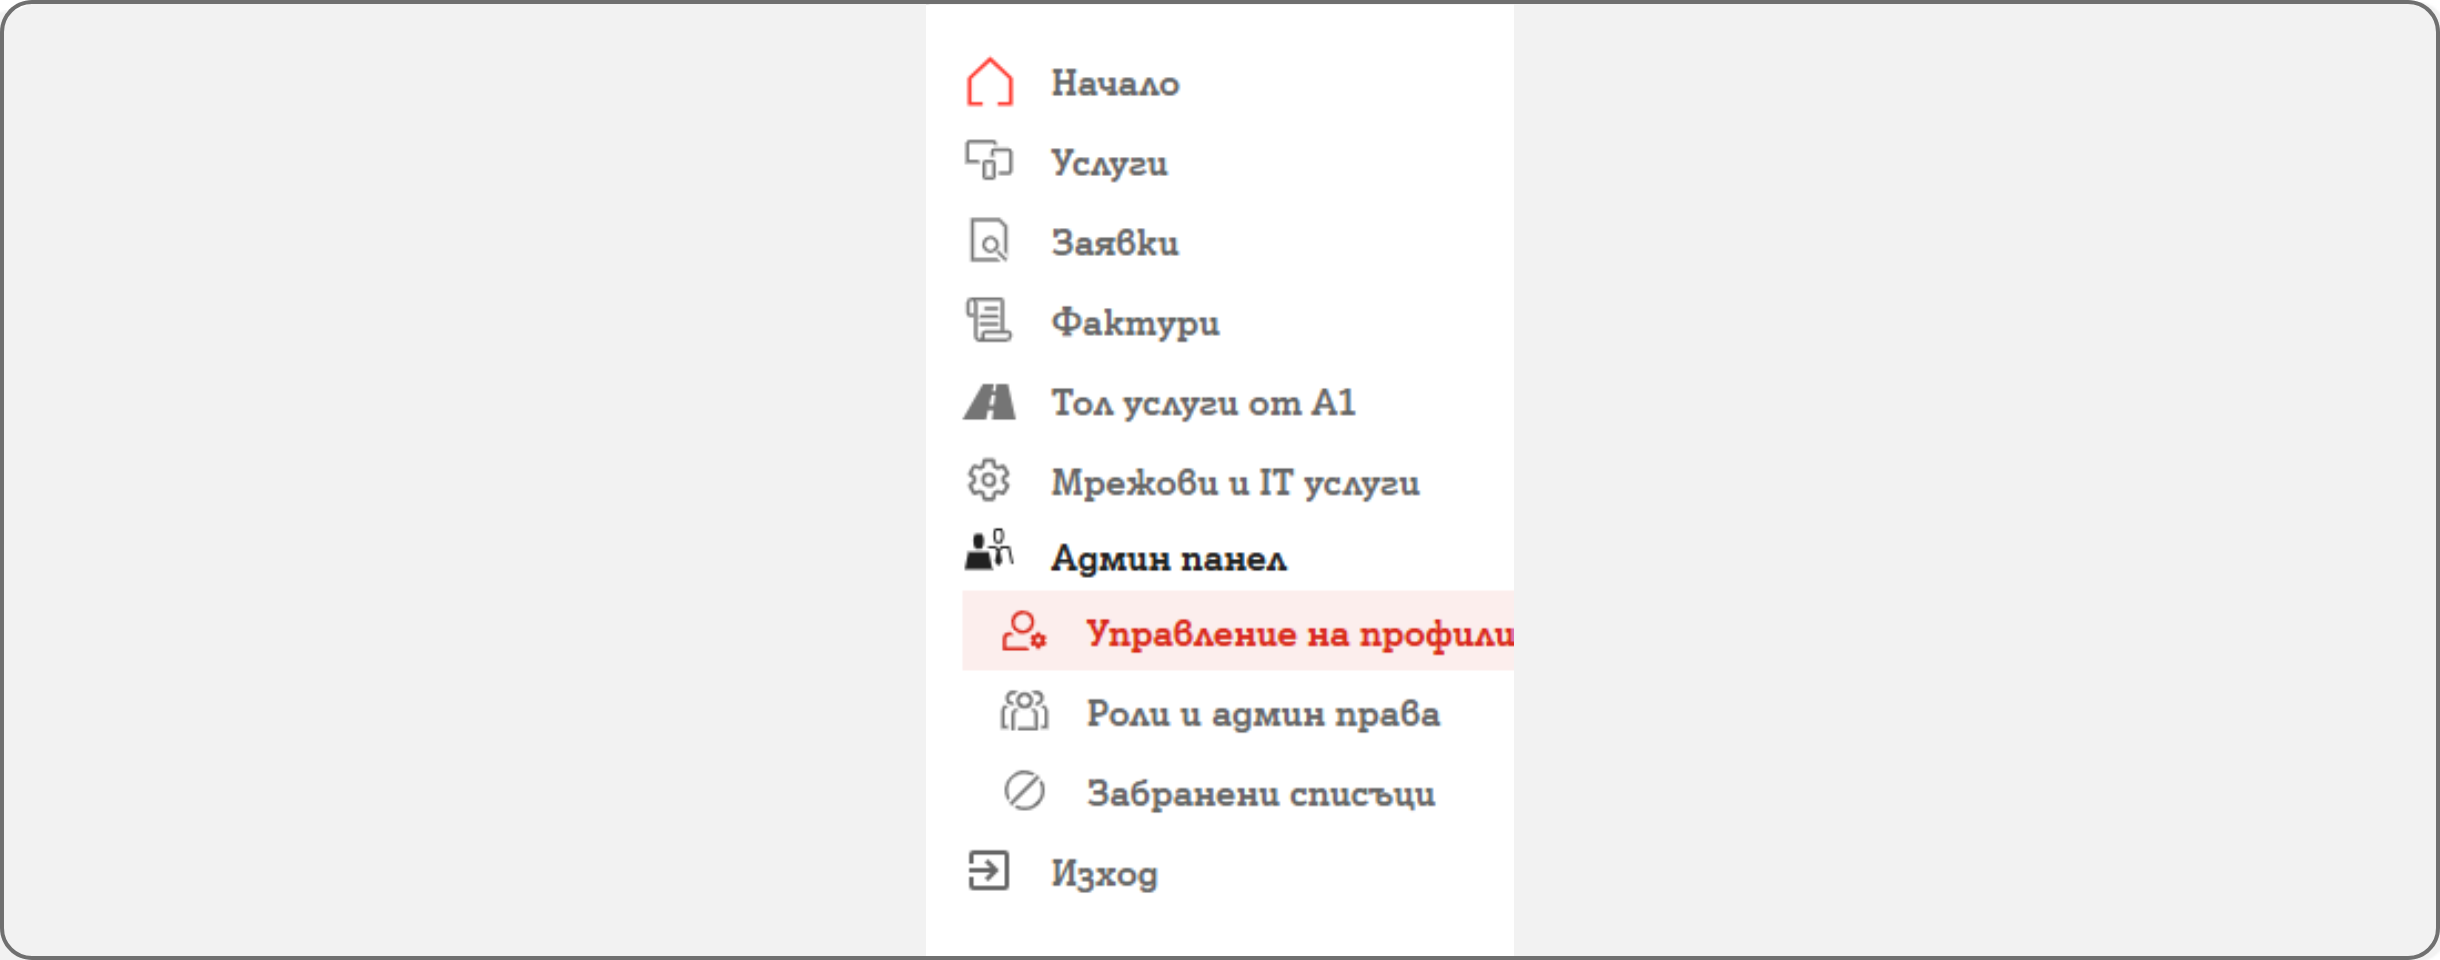The image size is (2440, 960).
Task: Open the Заявки menu entry
Action: click(x=1115, y=243)
